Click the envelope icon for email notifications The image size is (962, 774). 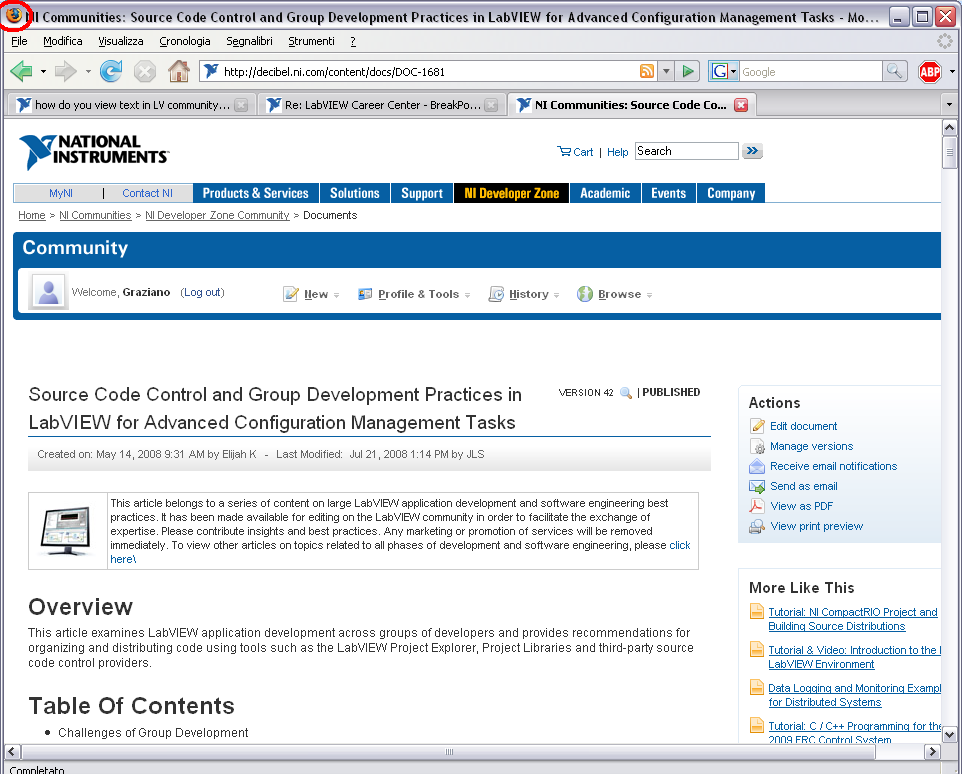[x=757, y=466]
